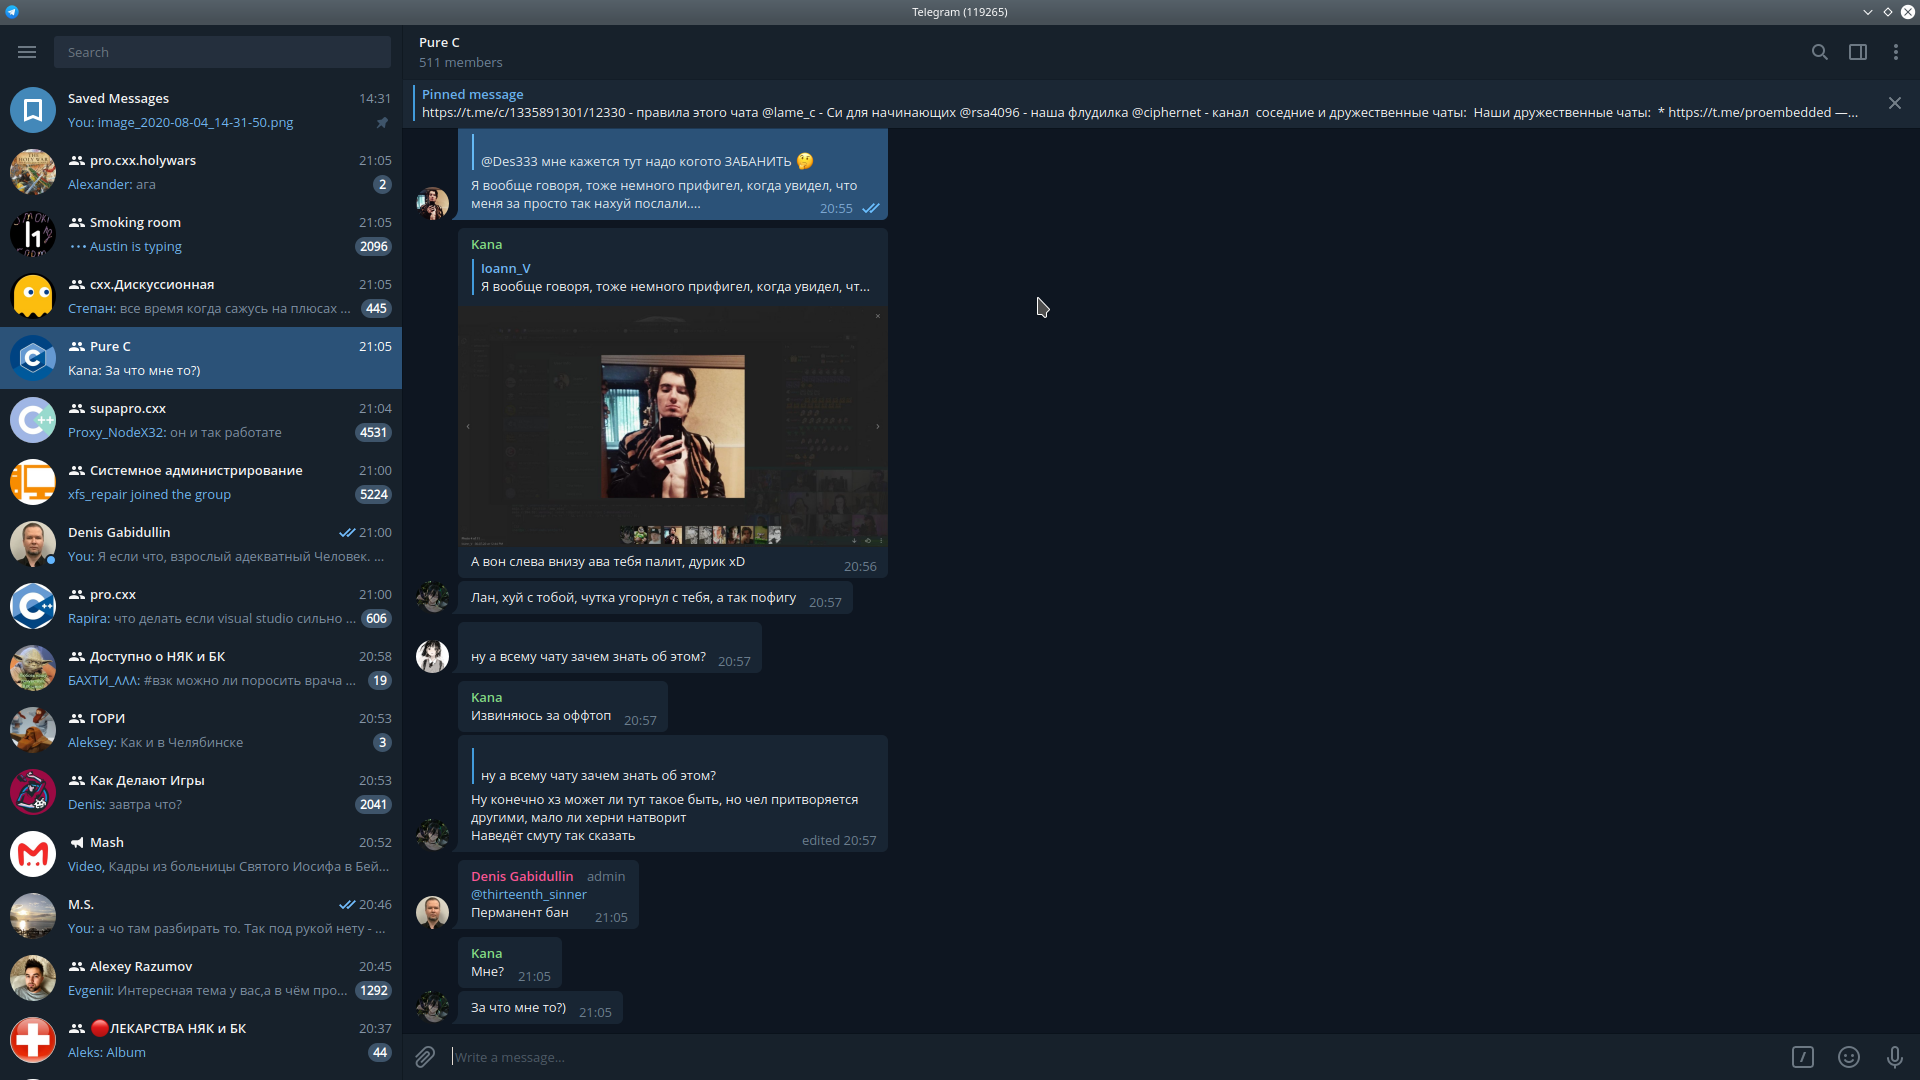Screen dimensions: 1920x1080
Task: Click the Системное администрирование orange avatar
Action: pos(33,482)
